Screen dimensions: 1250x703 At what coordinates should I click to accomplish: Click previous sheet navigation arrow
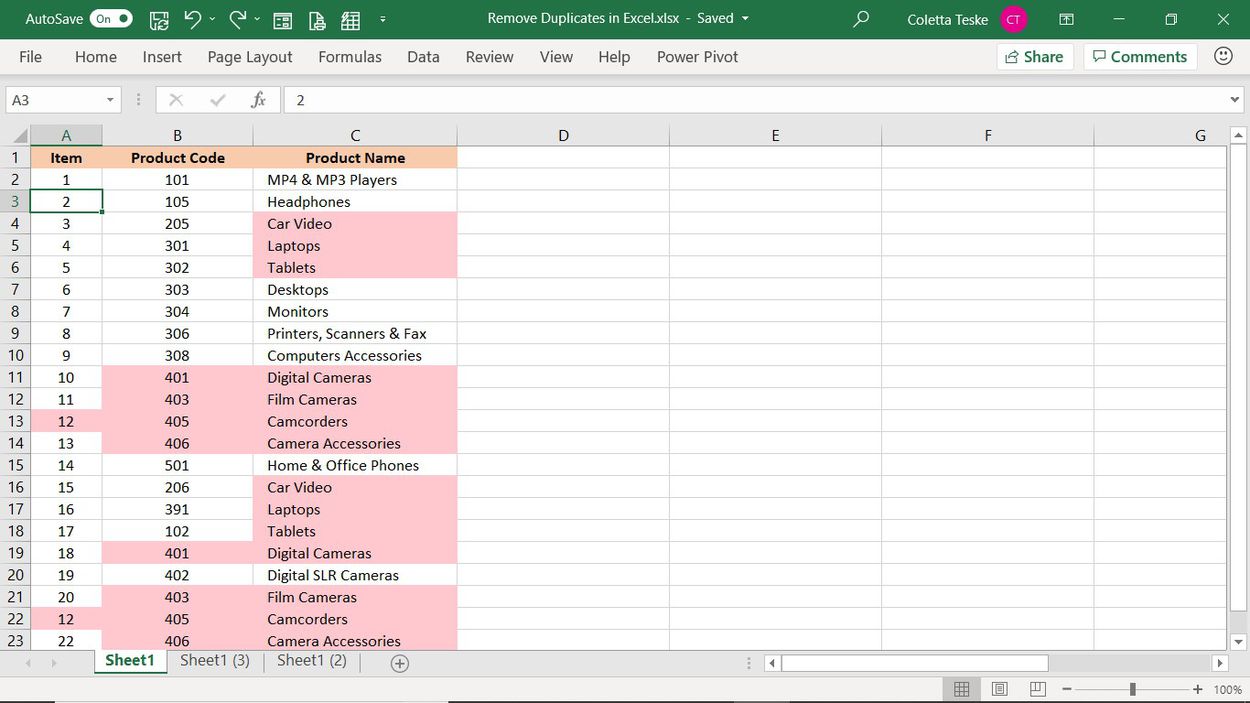(x=28, y=663)
